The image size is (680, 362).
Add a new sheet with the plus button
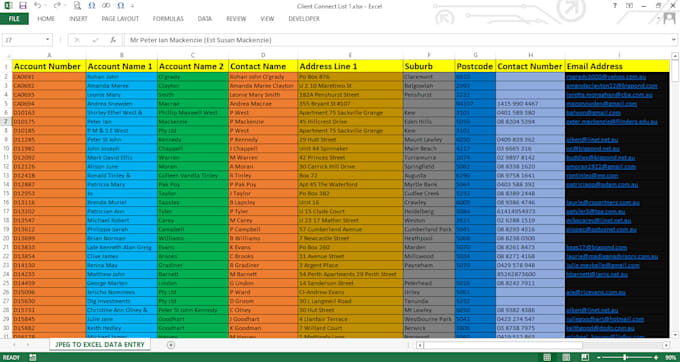(x=171, y=345)
